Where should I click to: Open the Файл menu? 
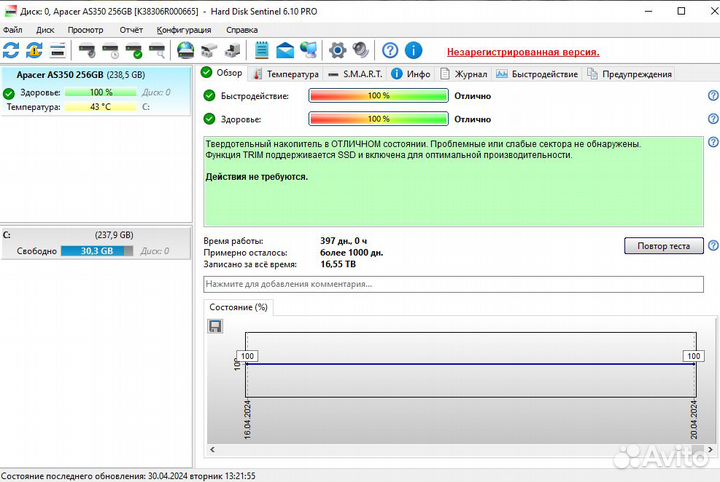pyautogui.click(x=12, y=30)
